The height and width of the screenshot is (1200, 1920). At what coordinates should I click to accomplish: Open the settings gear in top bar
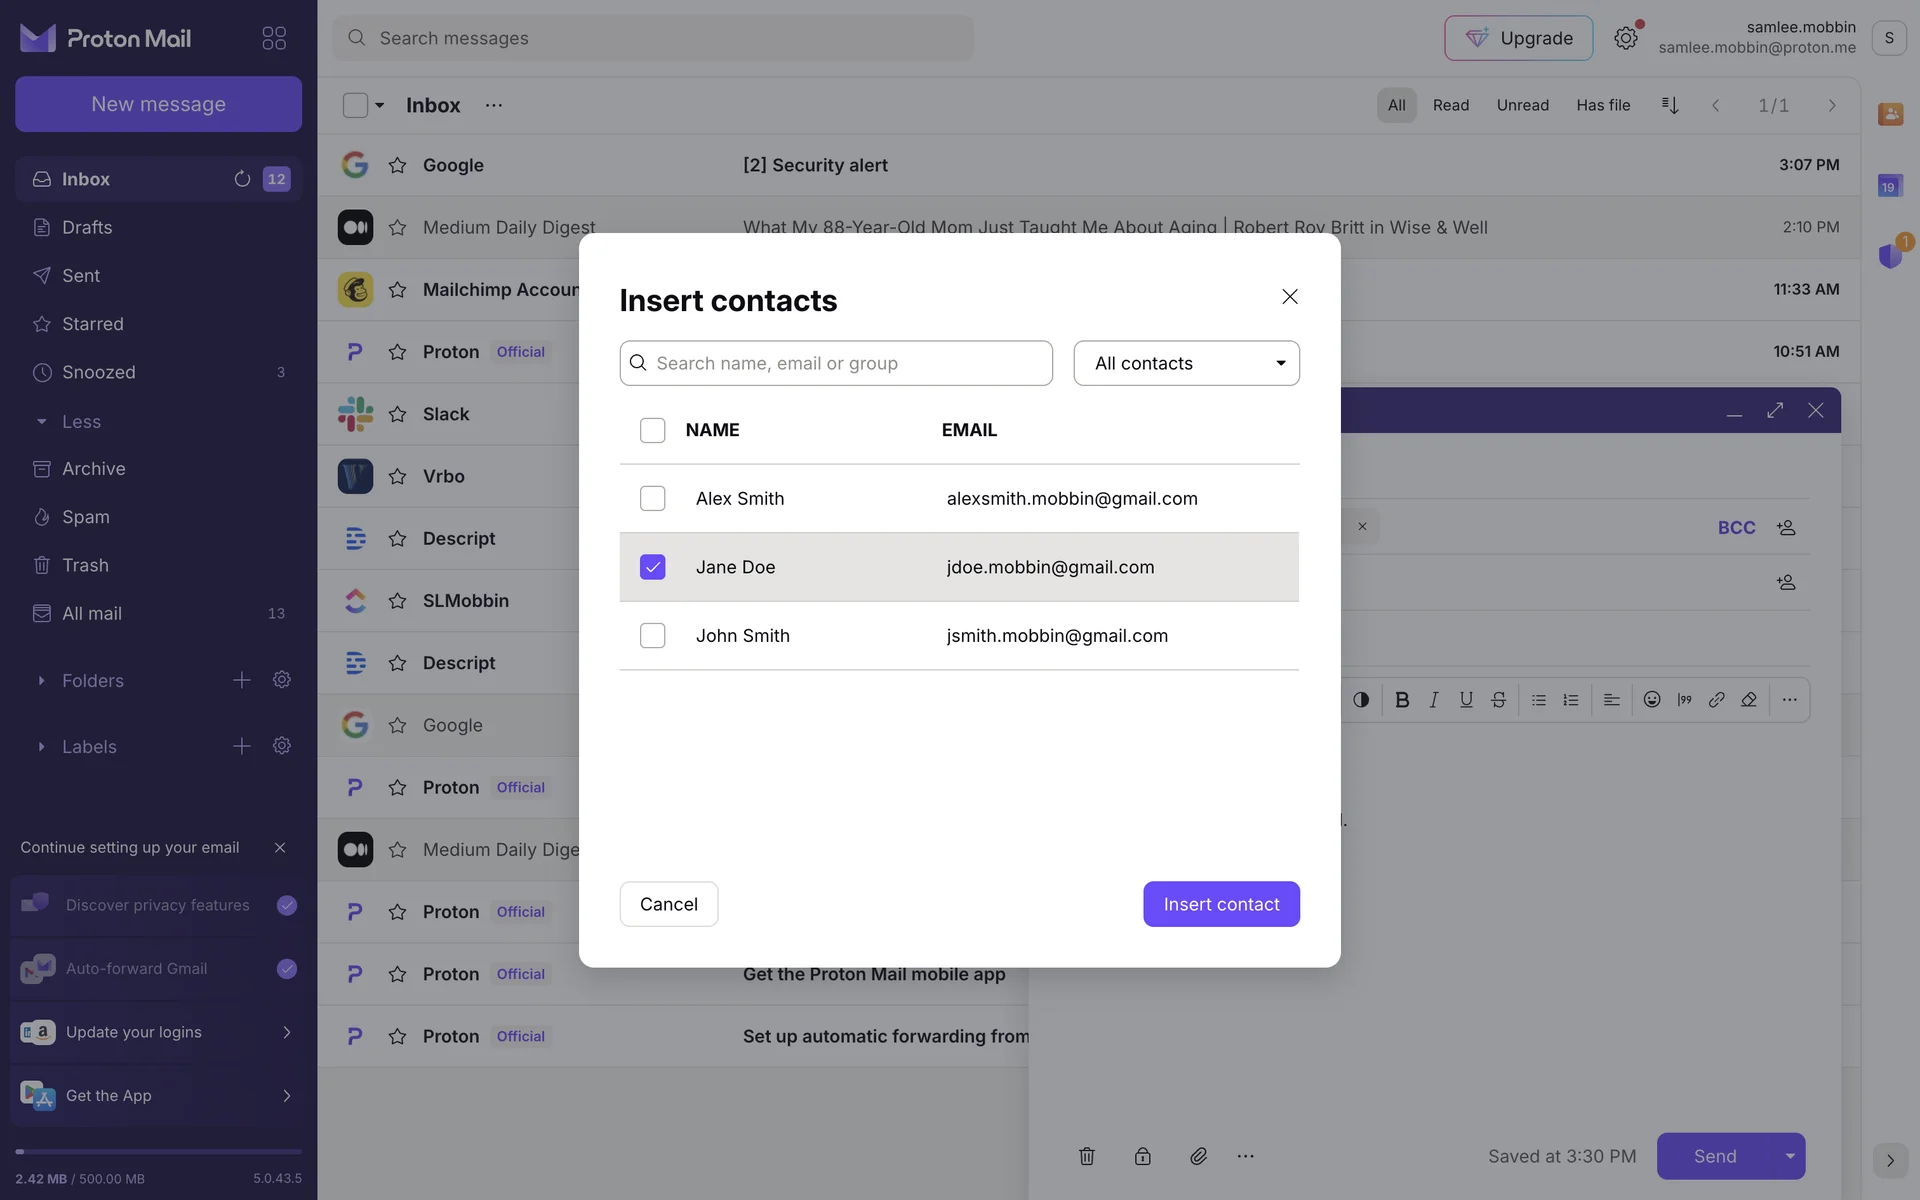click(x=1626, y=38)
